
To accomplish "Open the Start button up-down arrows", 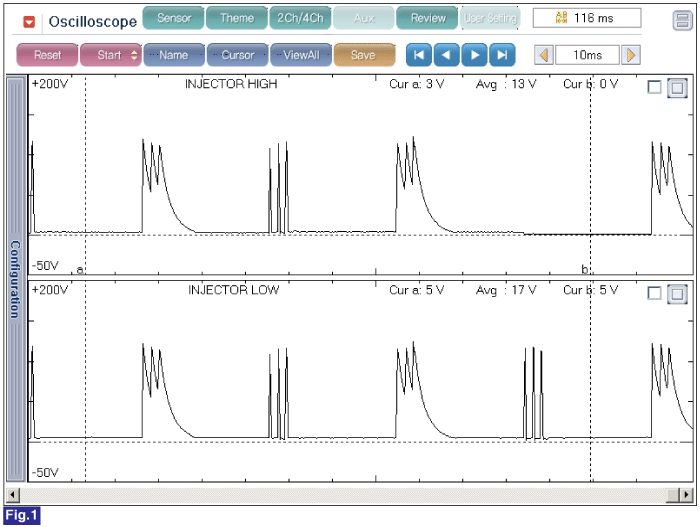I will coord(134,55).
